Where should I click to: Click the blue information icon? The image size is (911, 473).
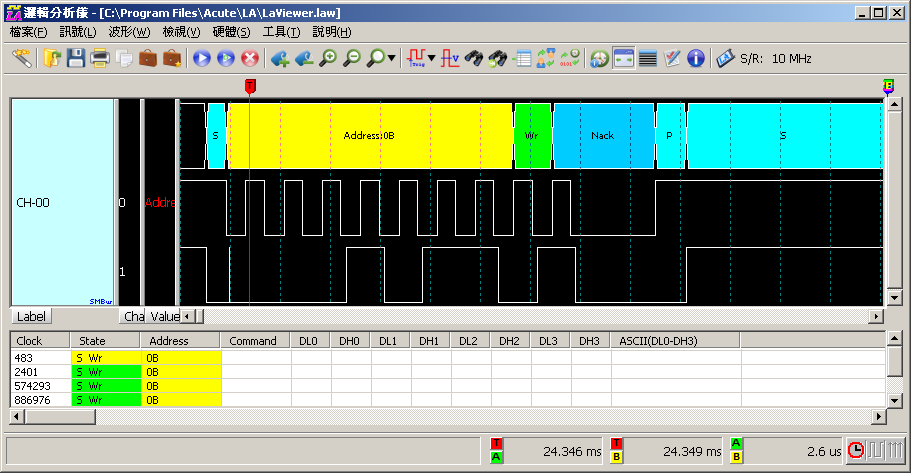click(x=695, y=58)
